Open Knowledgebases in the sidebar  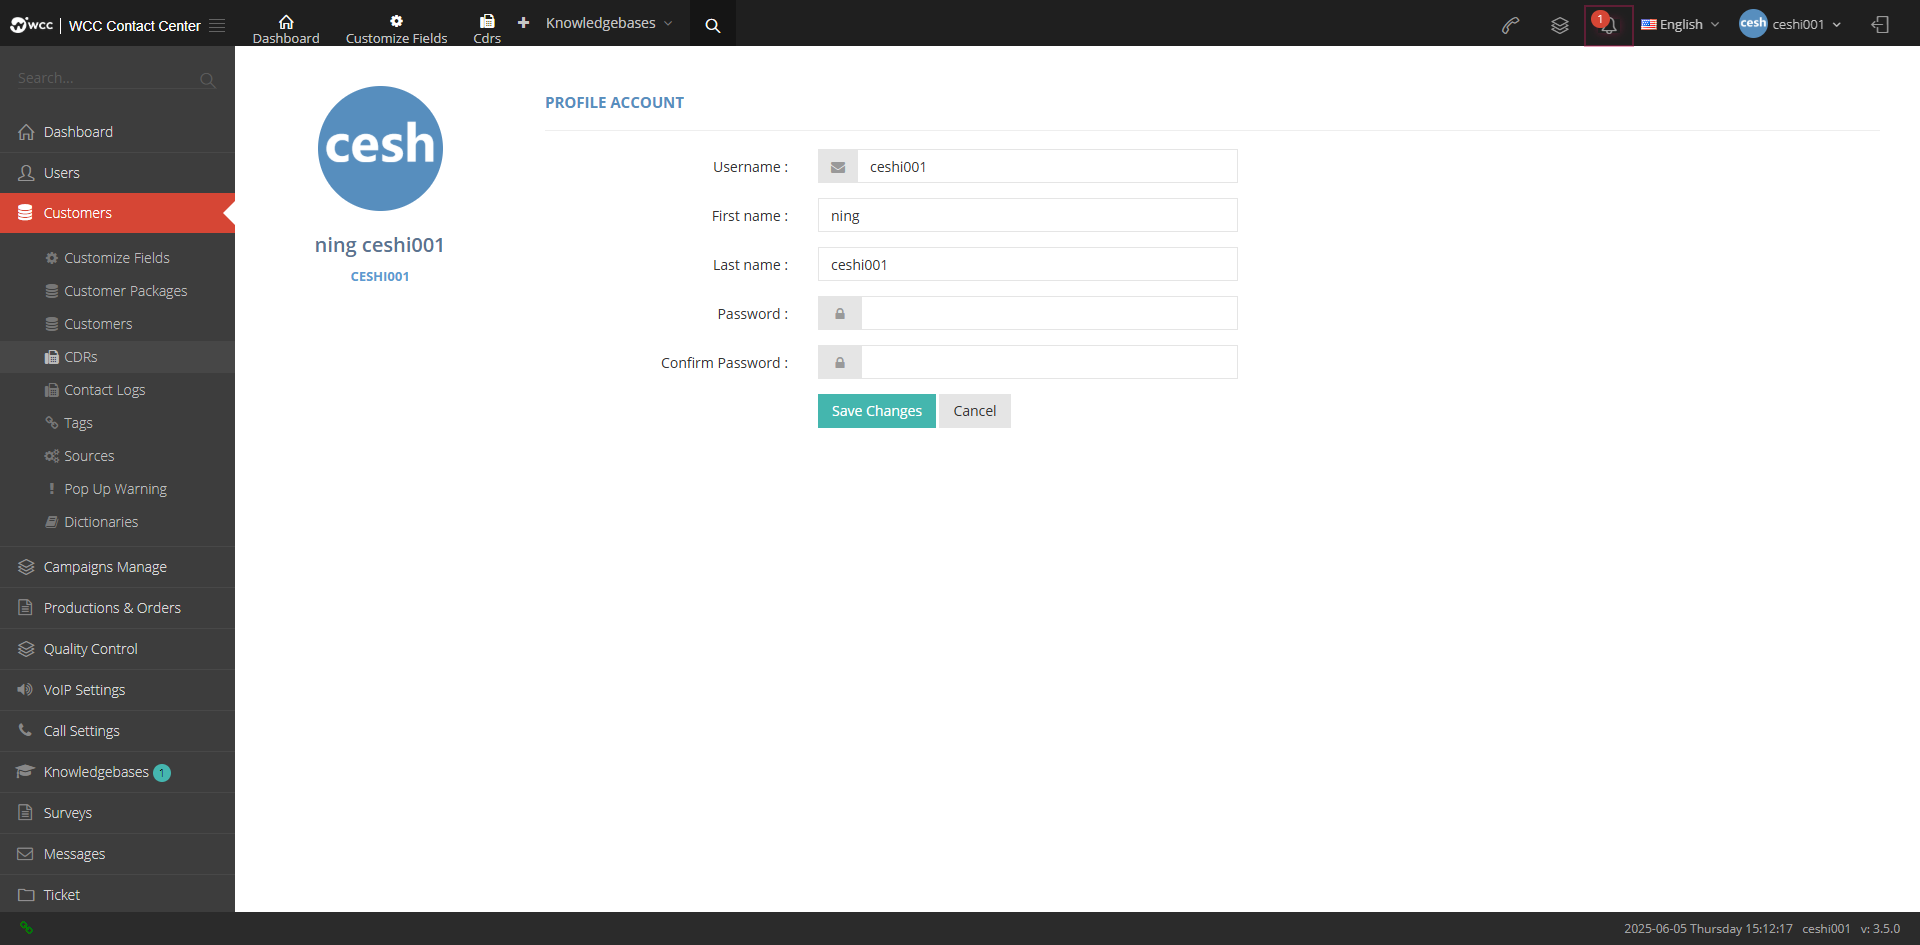click(117, 772)
